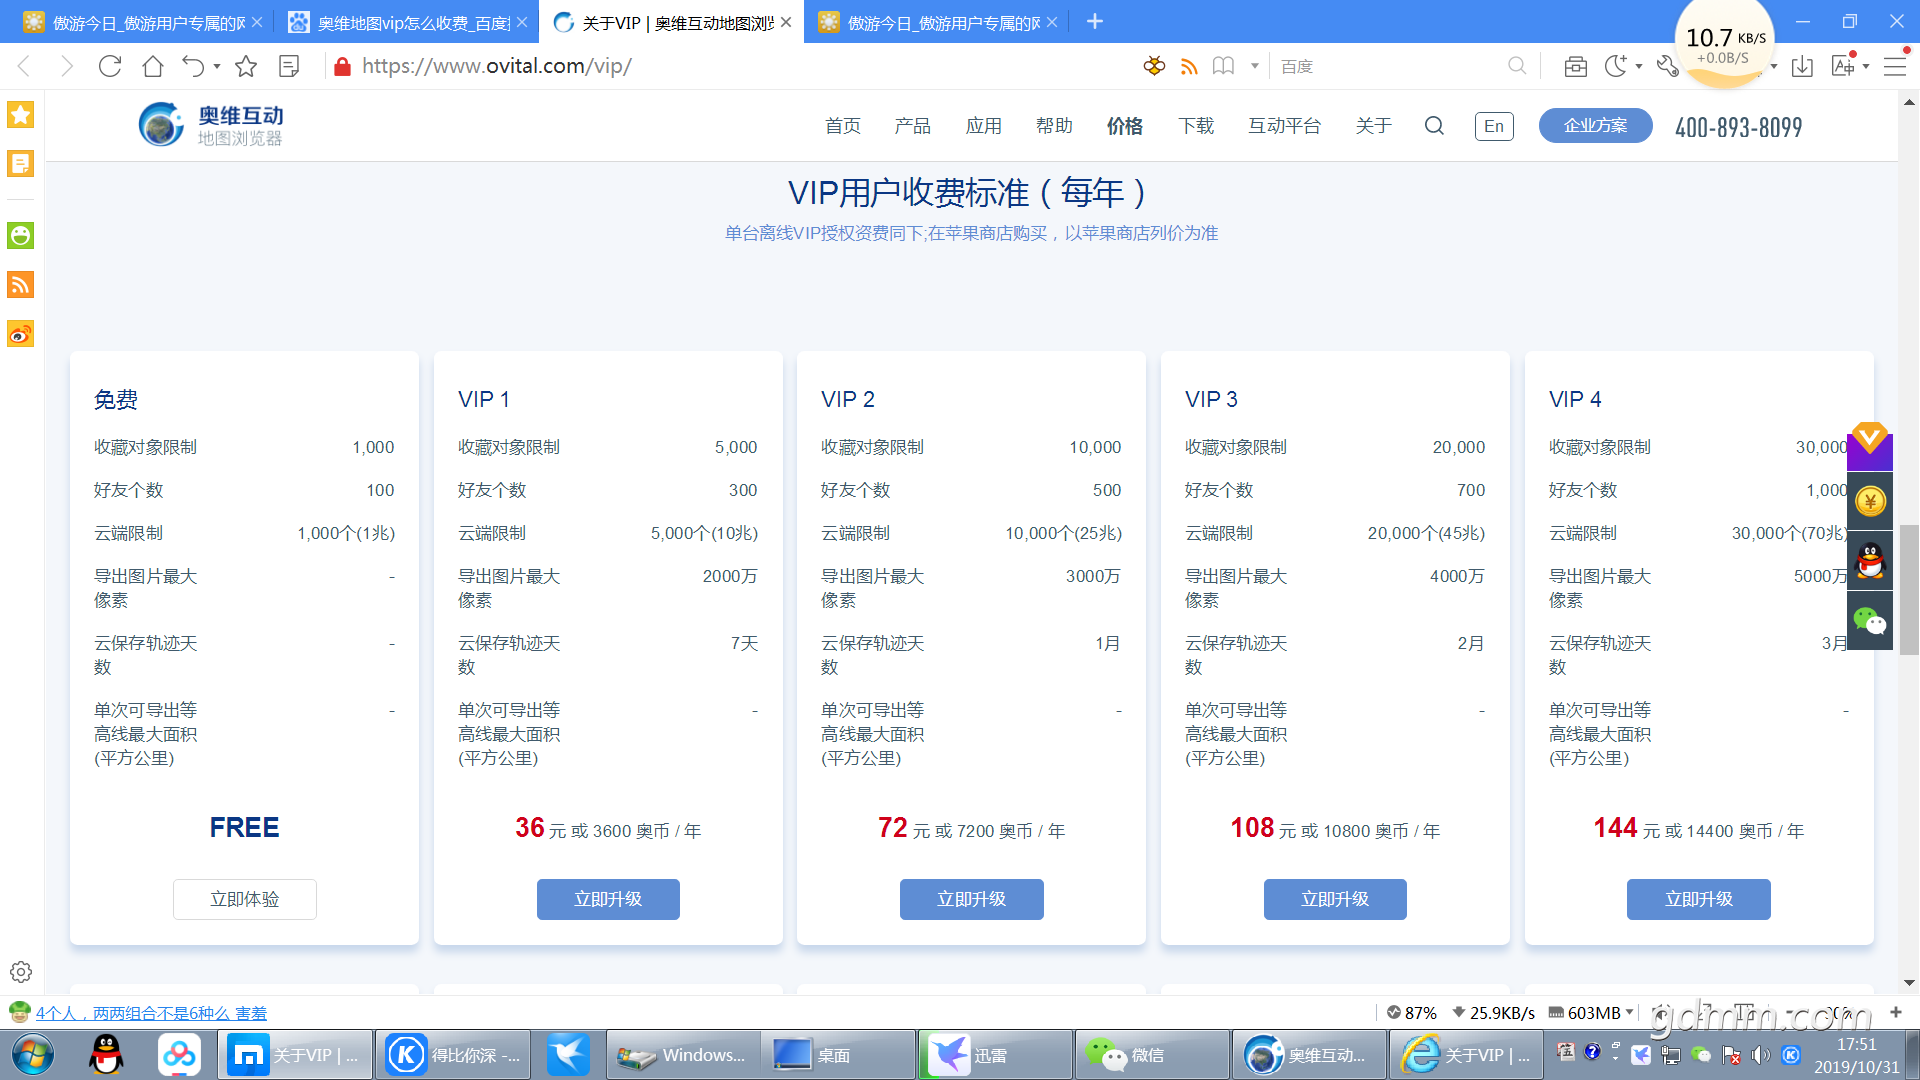Click 立即升级 under VIP 1
The image size is (1920, 1080).
(608, 899)
